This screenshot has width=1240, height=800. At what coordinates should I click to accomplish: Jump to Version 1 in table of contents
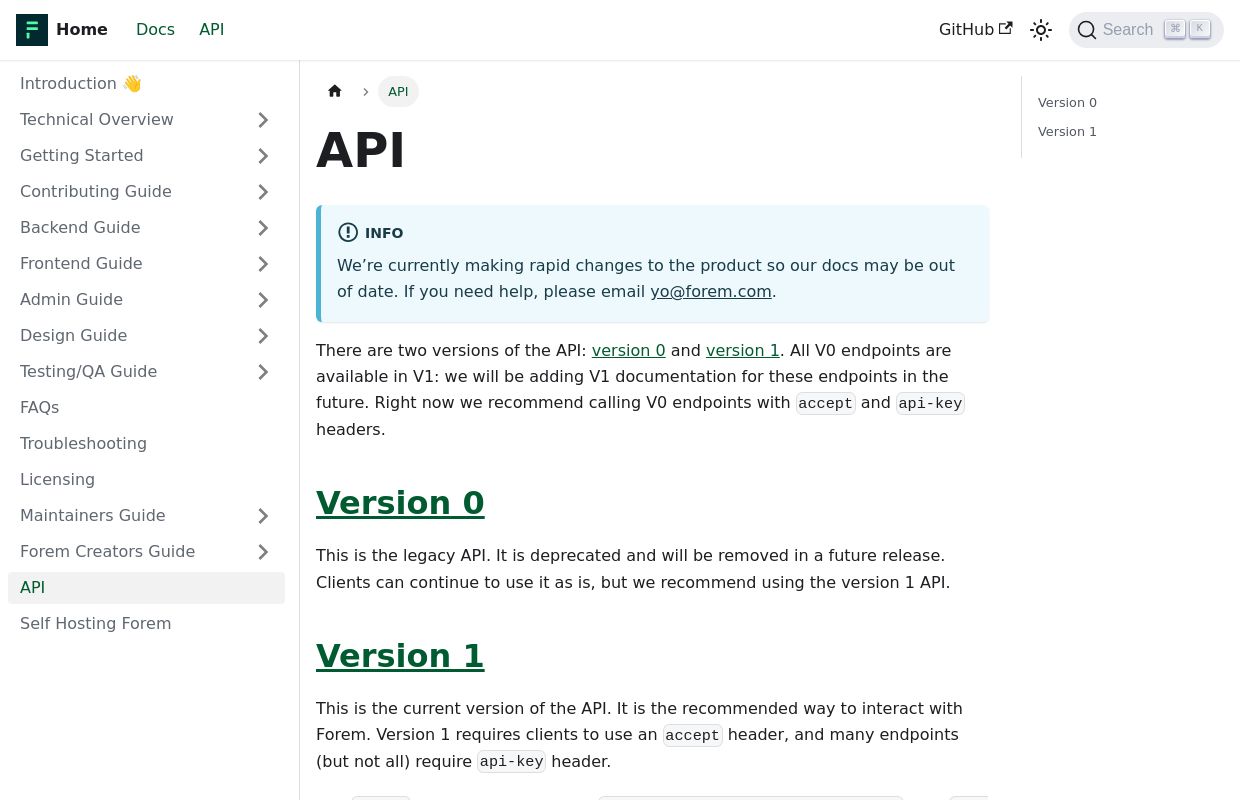tap(1067, 132)
